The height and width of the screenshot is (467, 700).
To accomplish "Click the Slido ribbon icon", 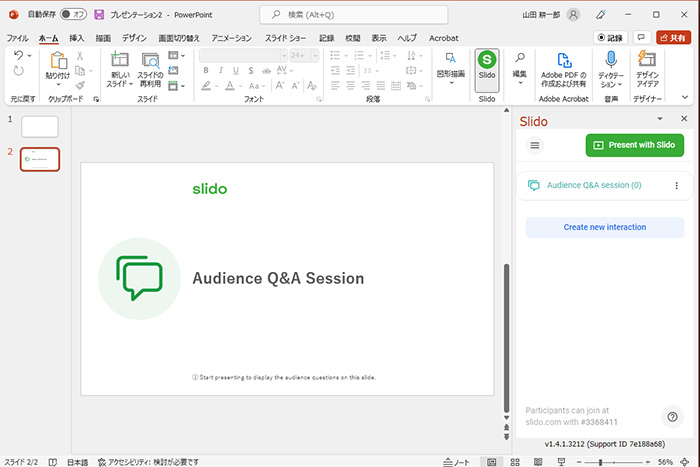I will tap(487, 60).
